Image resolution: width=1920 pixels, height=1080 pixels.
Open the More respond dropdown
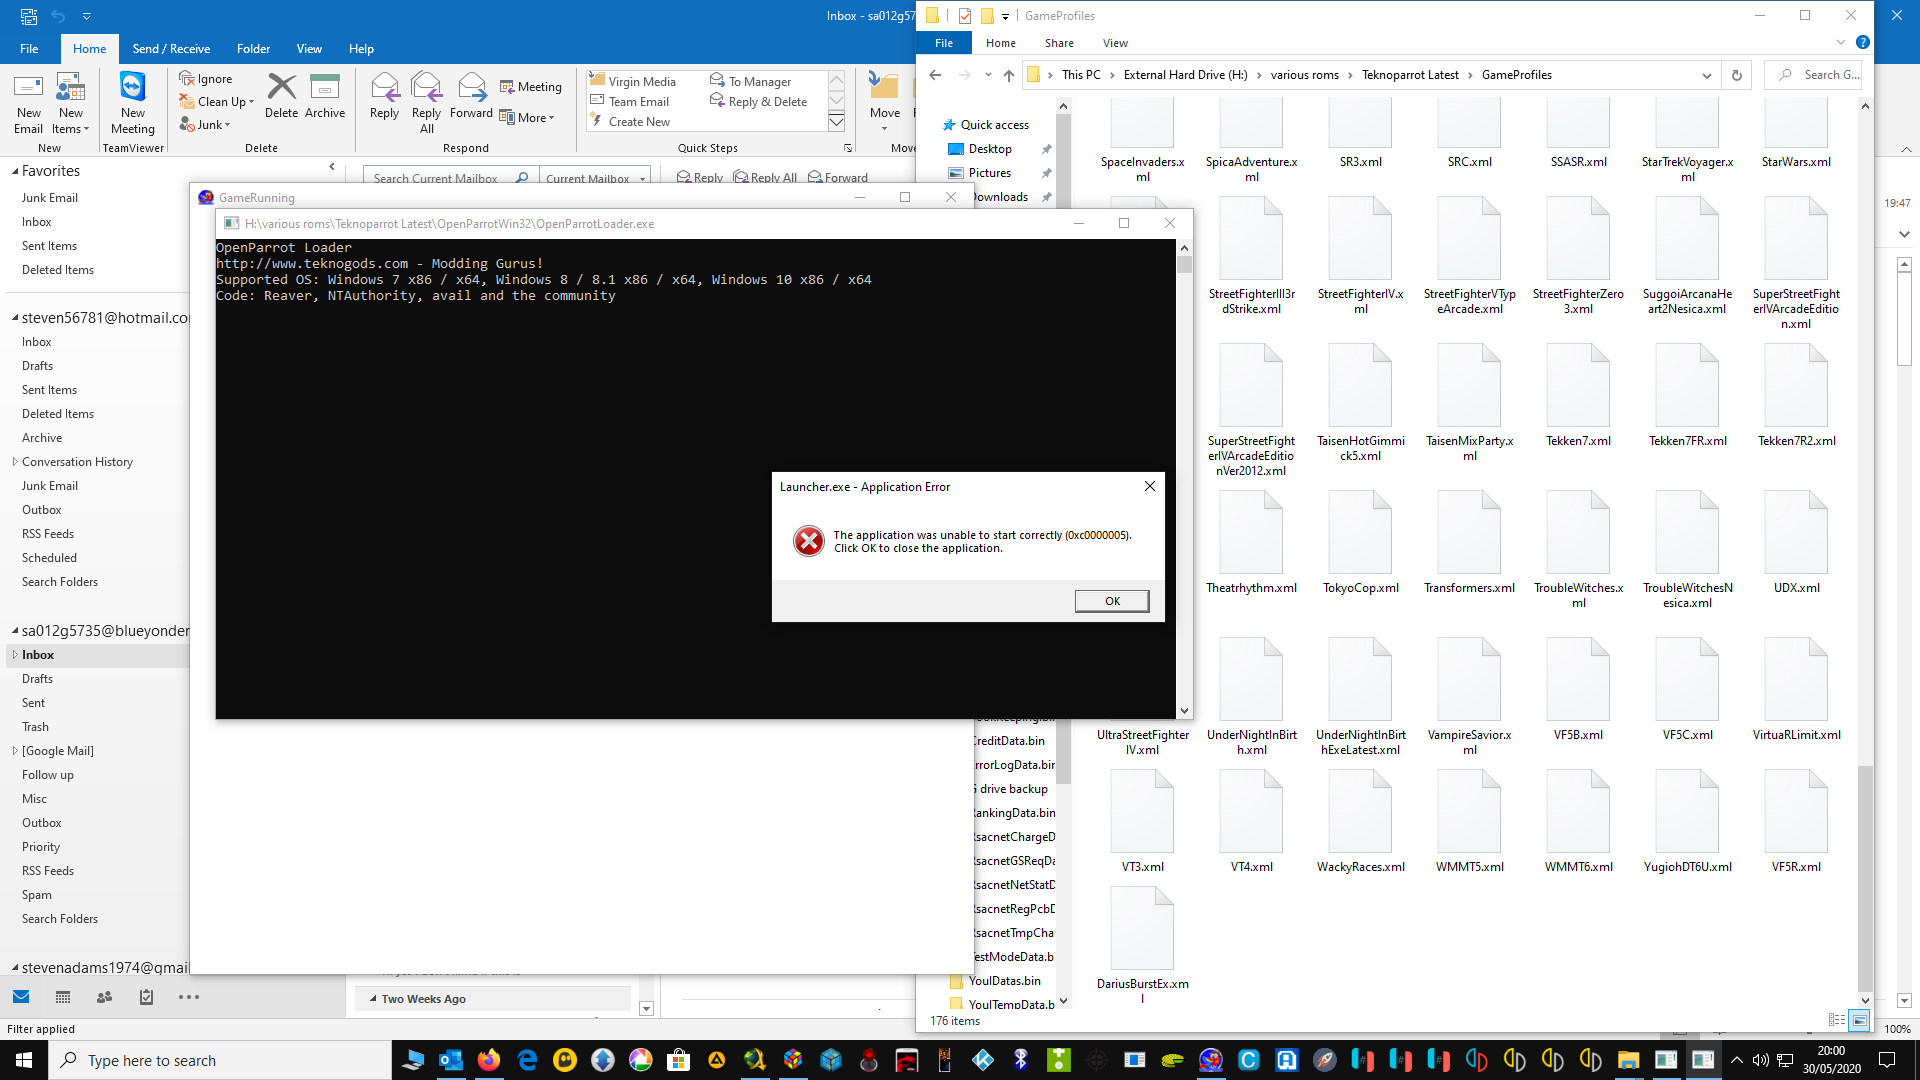tap(527, 118)
